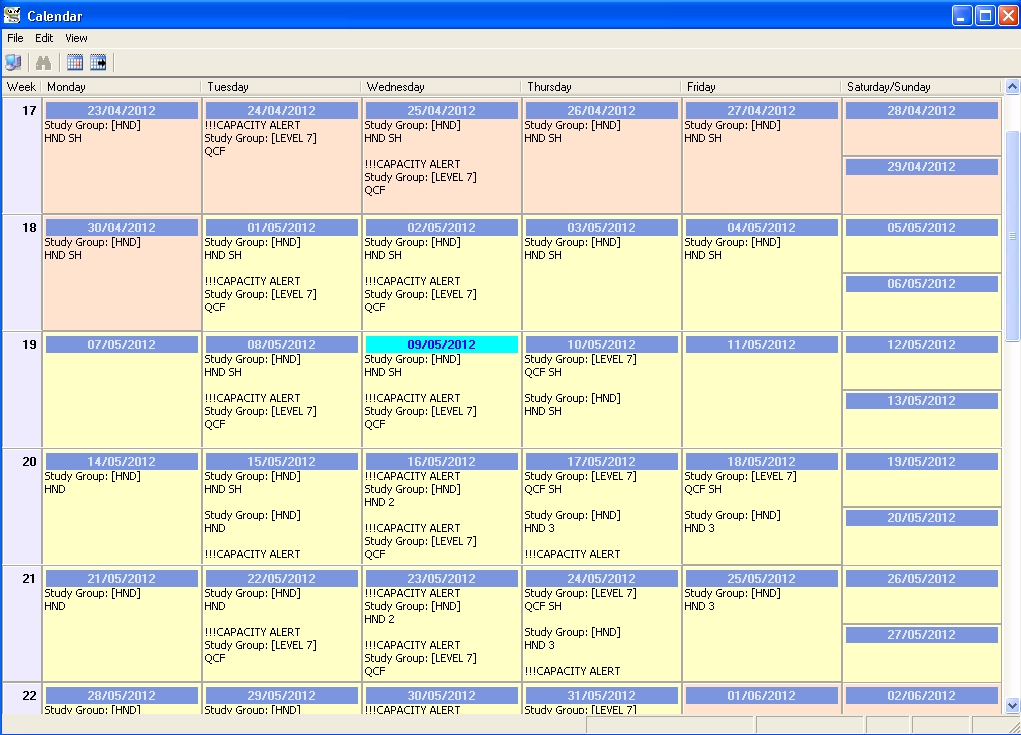The image size is (1021, 735).
Task: Click week number 18
Action: coord(29,228)
